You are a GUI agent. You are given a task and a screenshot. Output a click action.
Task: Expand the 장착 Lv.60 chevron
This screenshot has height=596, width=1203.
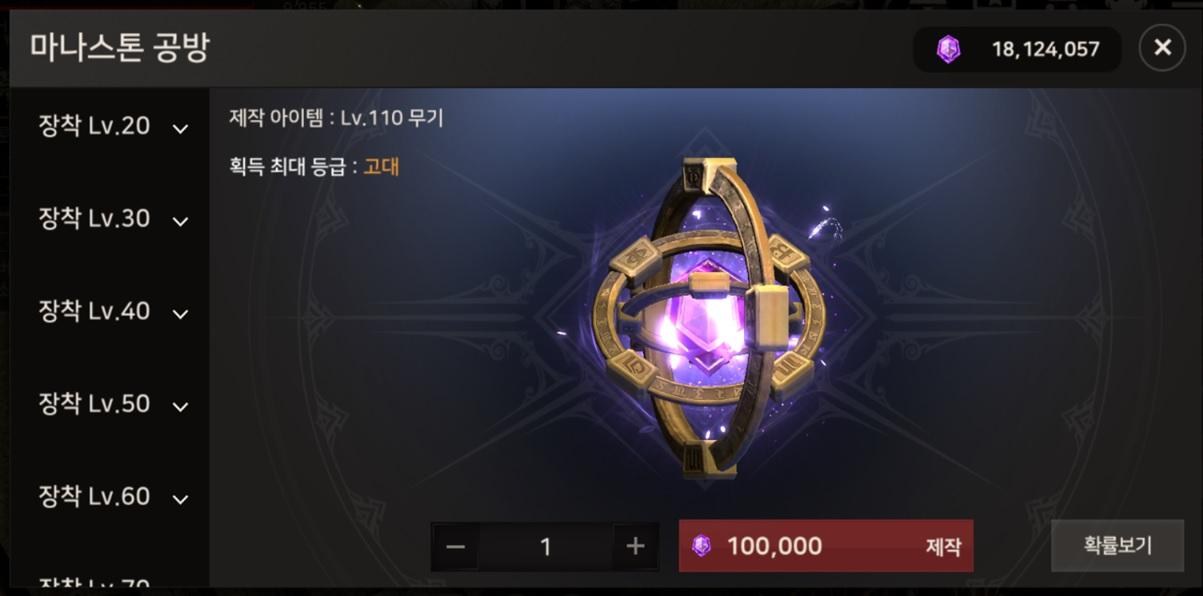[180, 499]
